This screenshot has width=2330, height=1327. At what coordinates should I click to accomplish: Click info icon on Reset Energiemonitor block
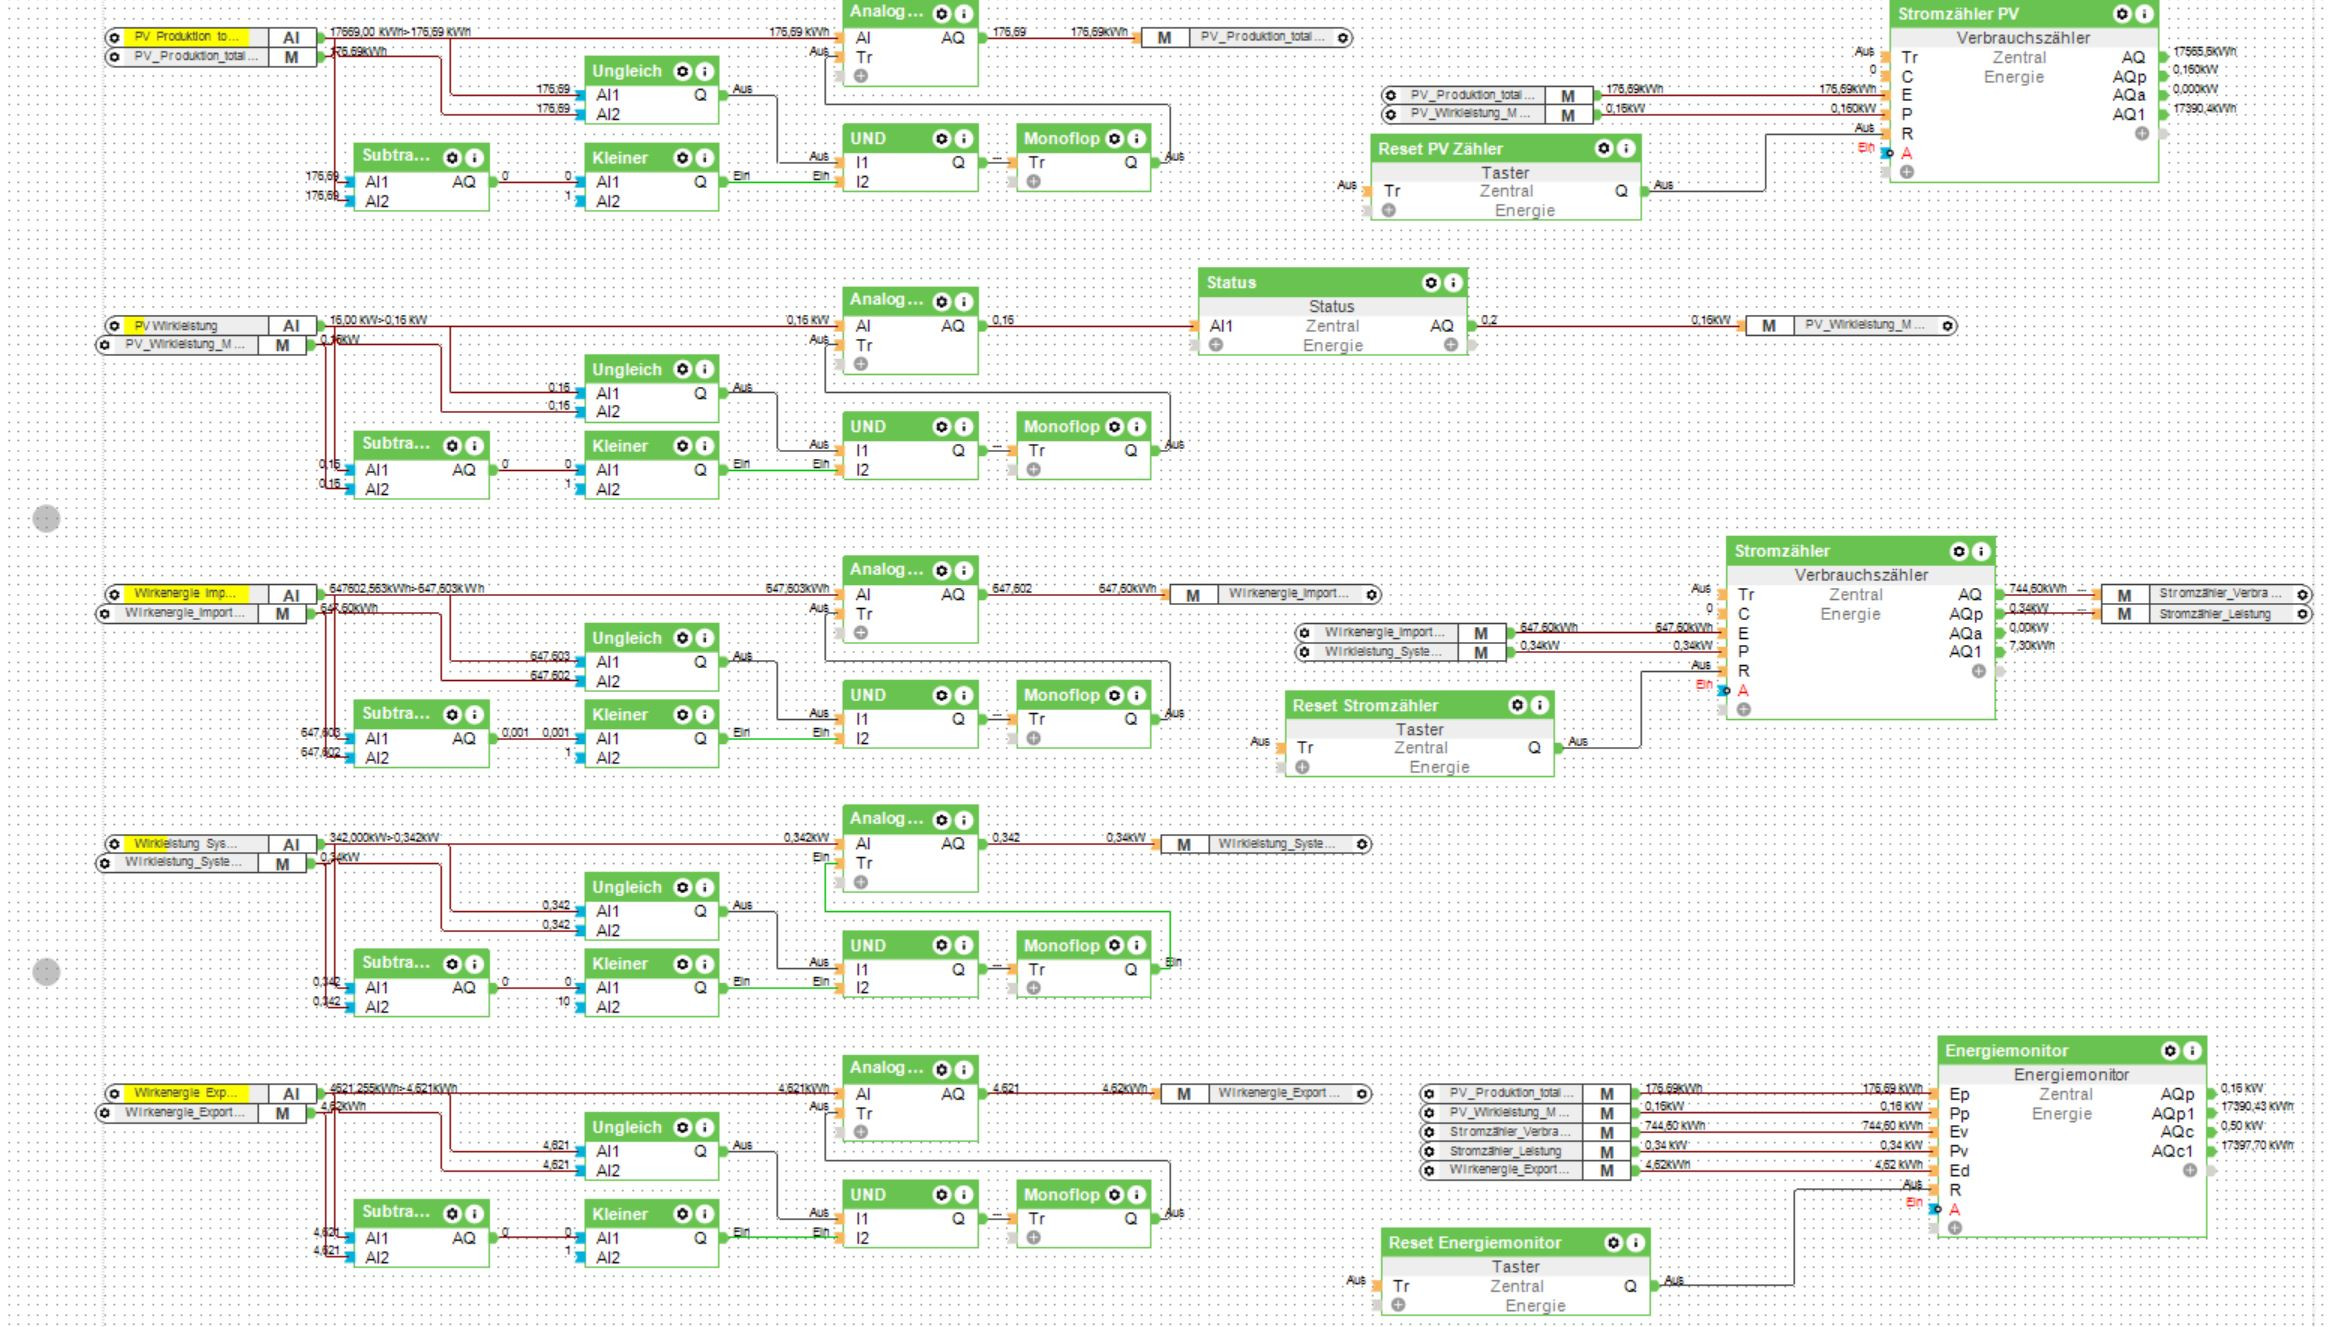[x=1636, y=1243]
